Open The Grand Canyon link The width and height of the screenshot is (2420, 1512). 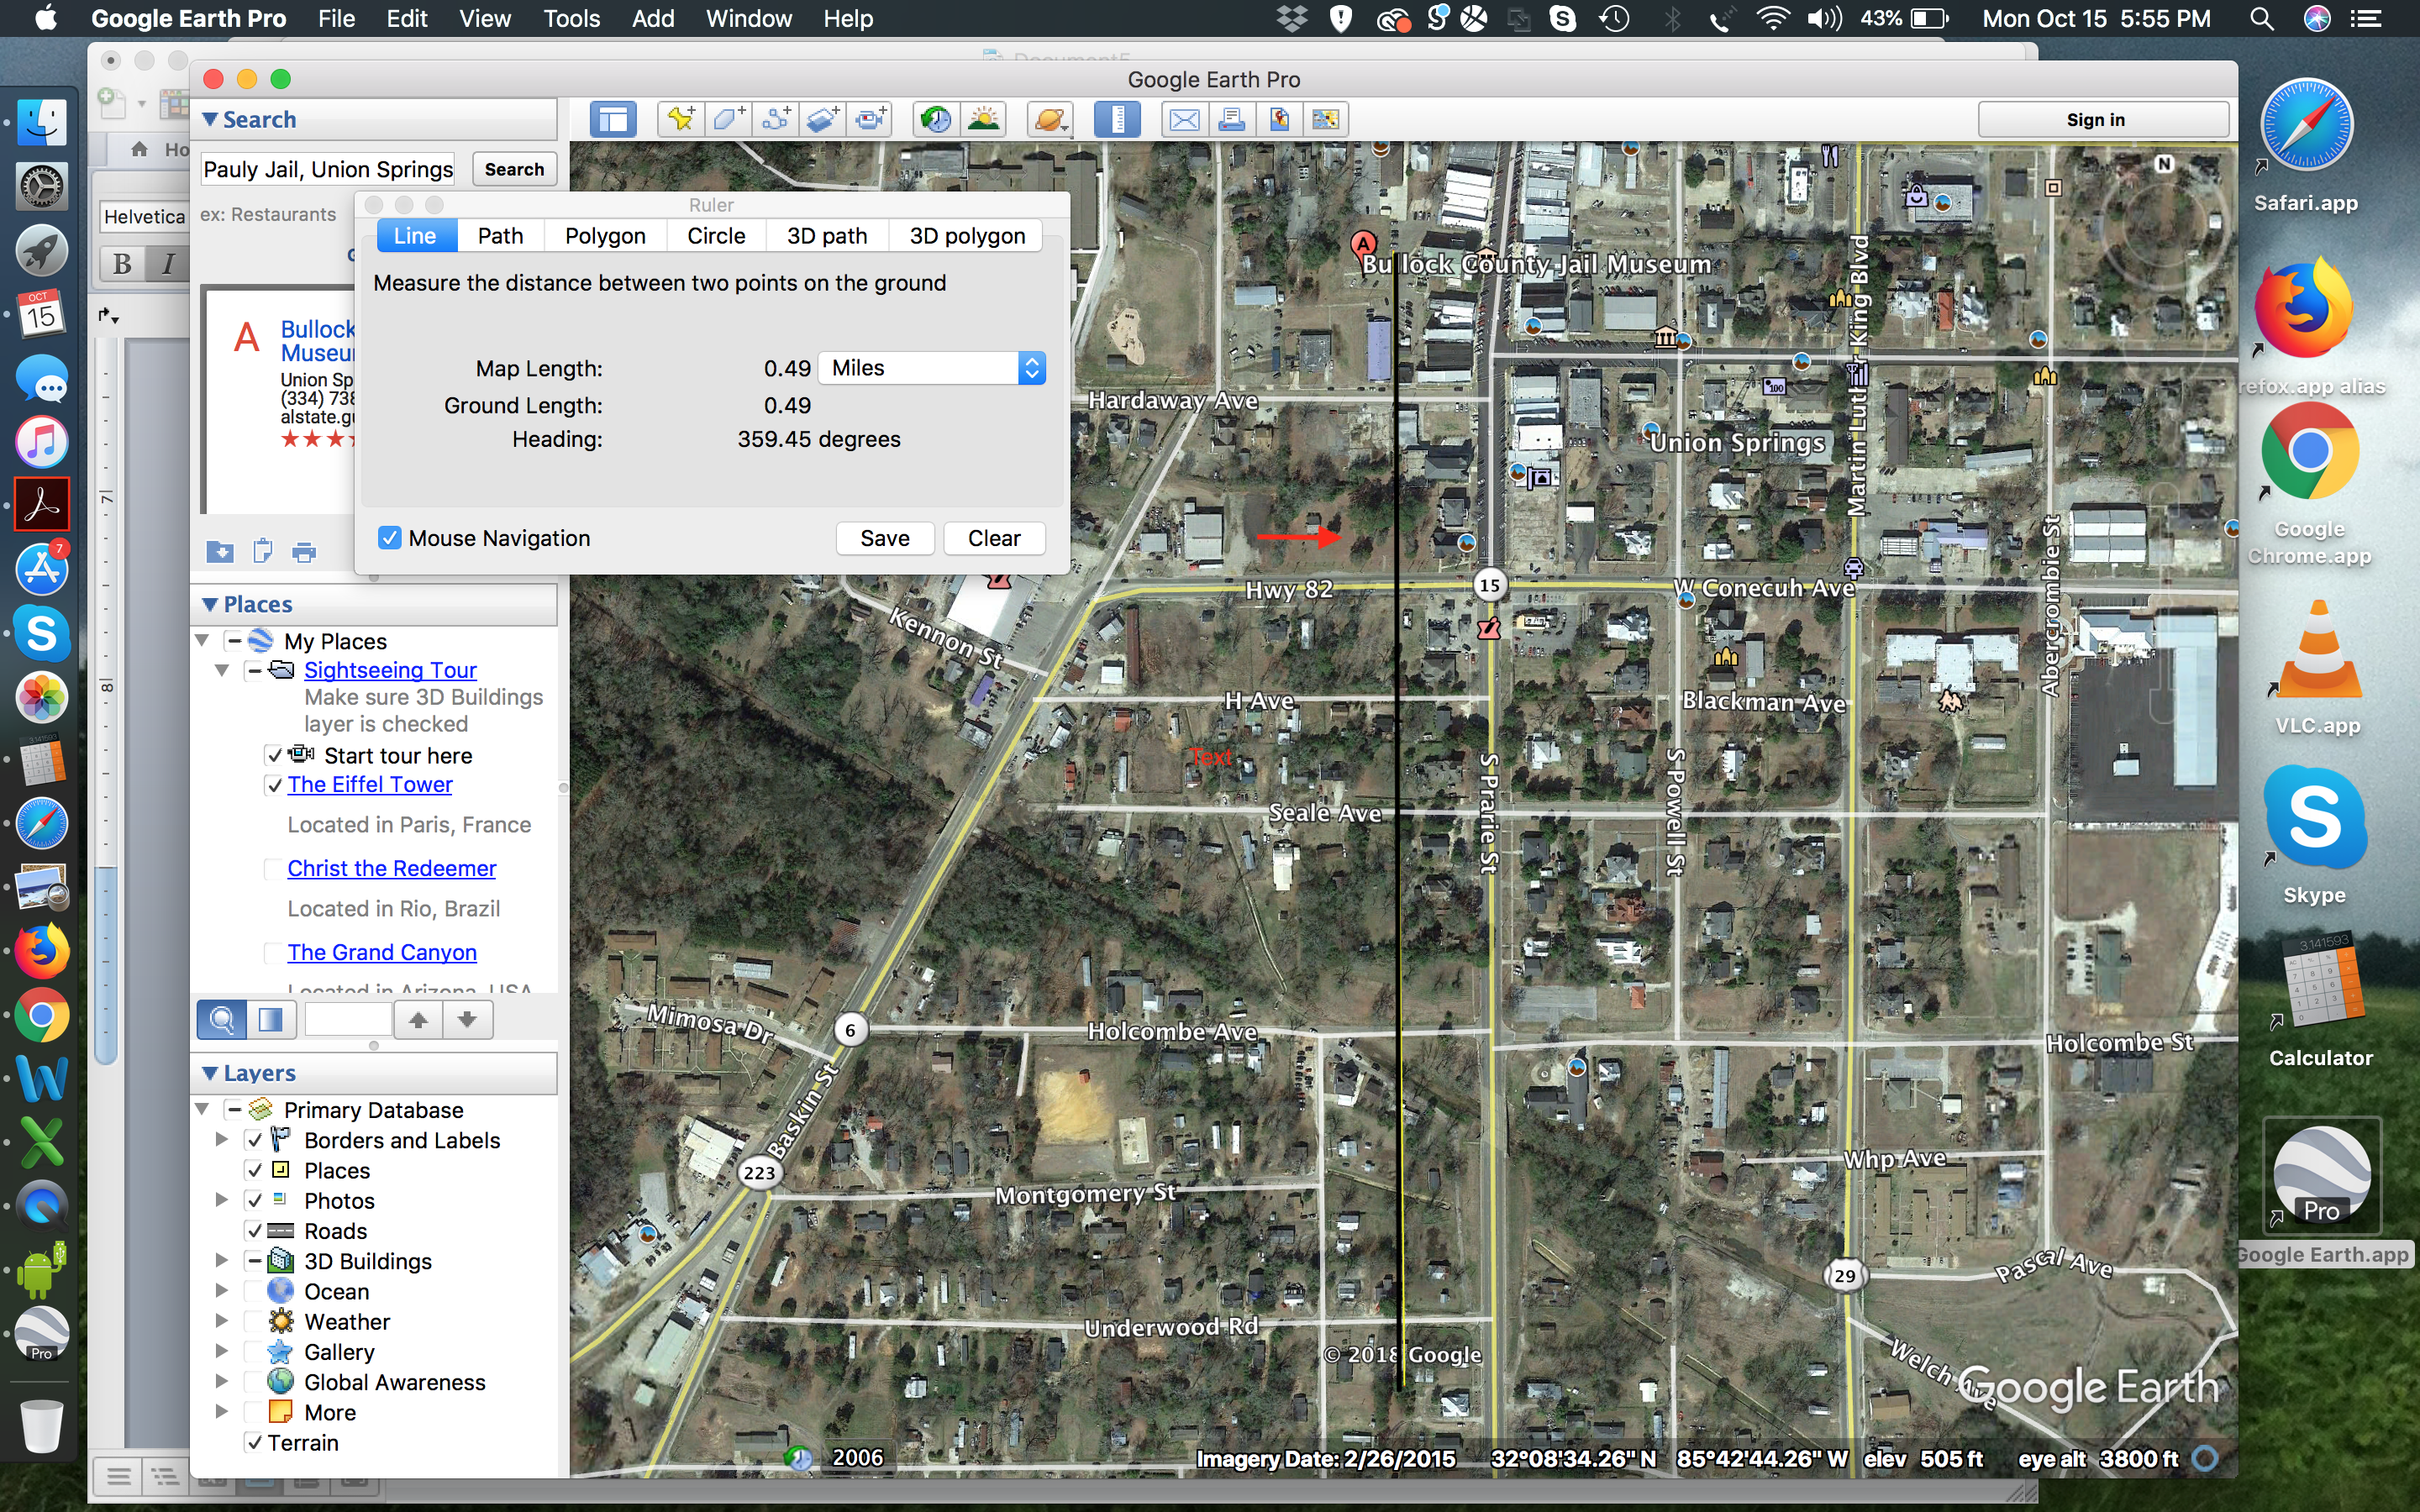pyautogui.click(x=382, y=952)
